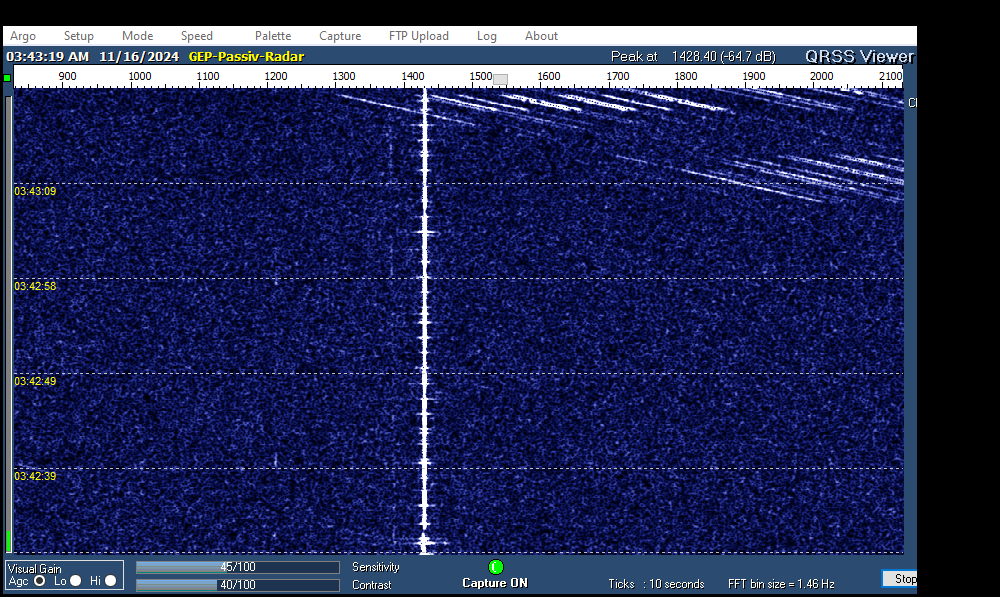Click the 03:42:49 time marker

point(35,381)
